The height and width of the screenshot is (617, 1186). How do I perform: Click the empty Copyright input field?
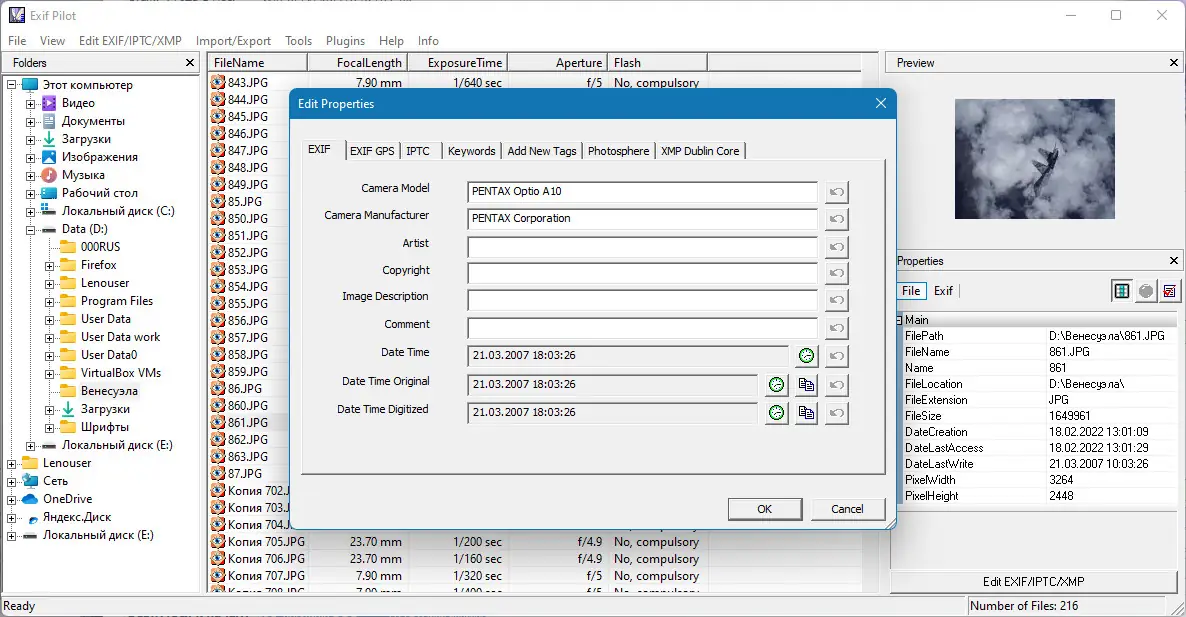click(642, 273)
